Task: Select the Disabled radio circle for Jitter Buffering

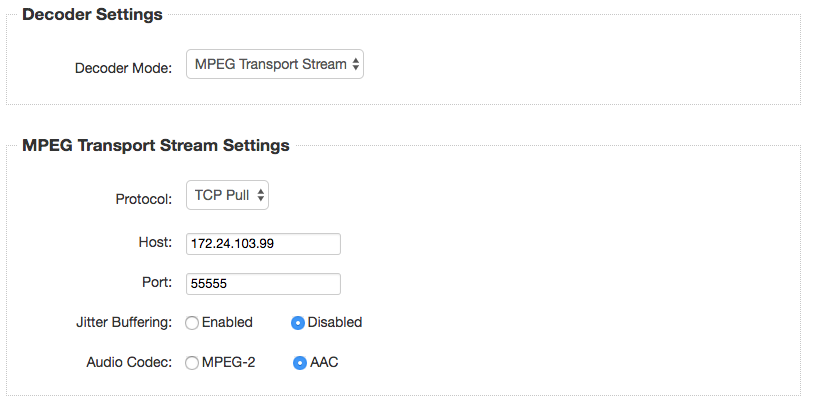Action: coord(298,323)
